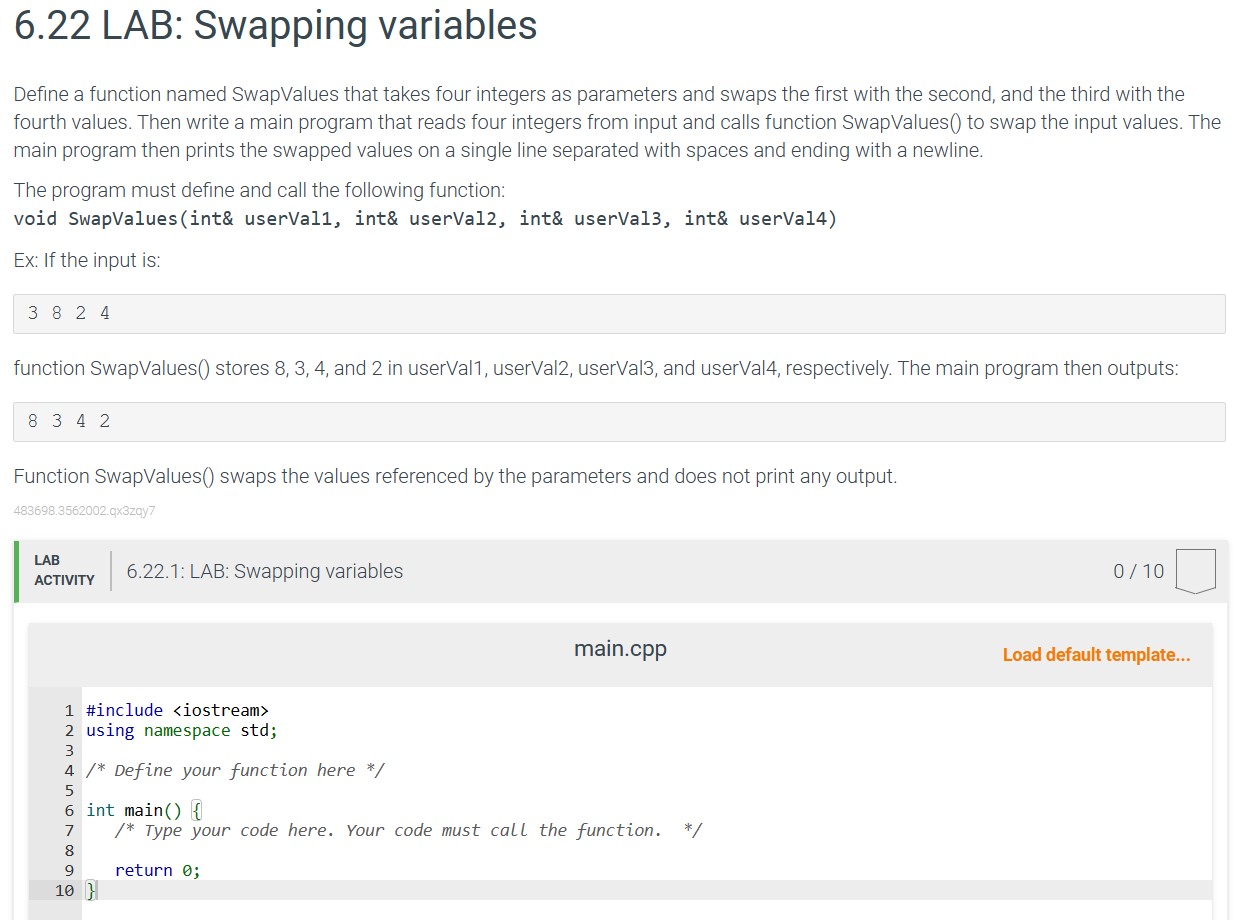The width and height of the screenshot is (1257, 920).
Task: Click the Define your function here comment
Action: point(236,770)
